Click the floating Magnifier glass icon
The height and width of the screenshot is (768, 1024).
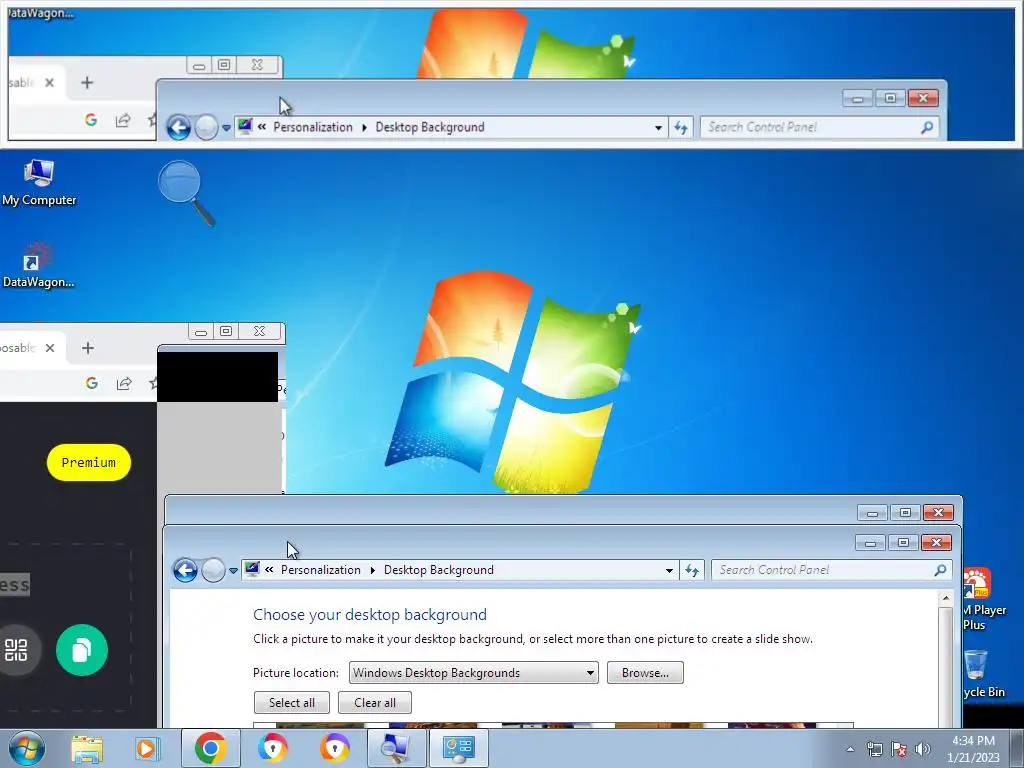click(186, 193)
